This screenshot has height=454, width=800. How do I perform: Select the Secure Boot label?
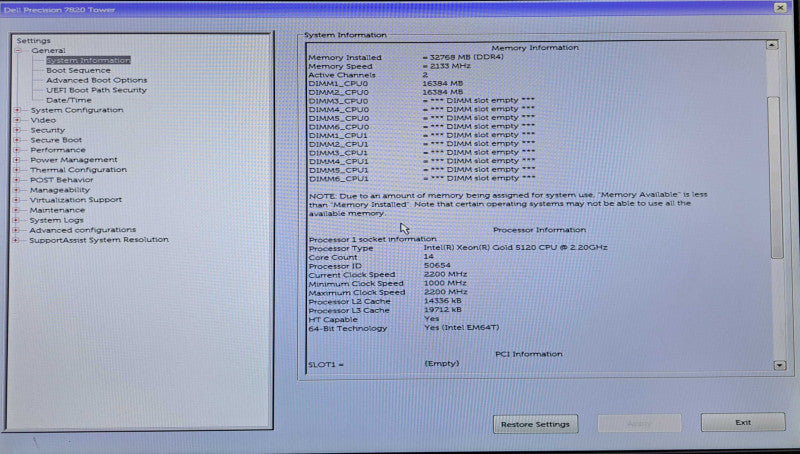(x=56, y=140)
